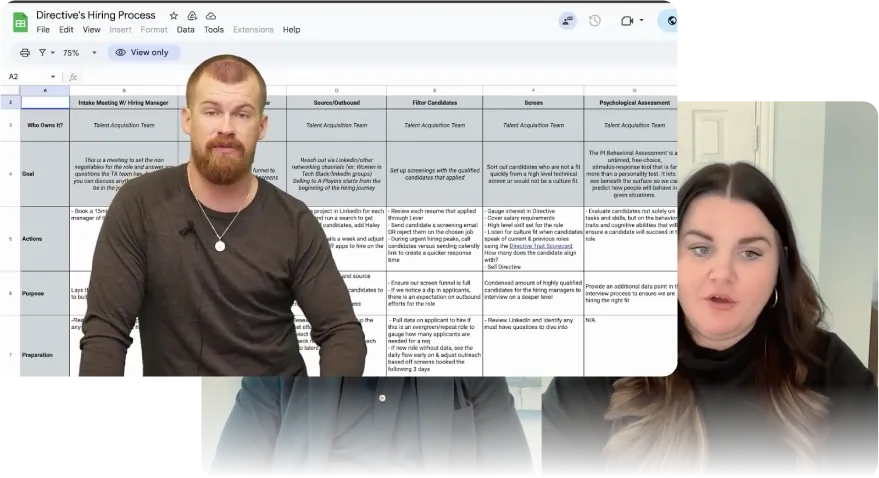Click the Directive's Hiring Process title
Screen dimensions: 879x478
click(96, 15)
